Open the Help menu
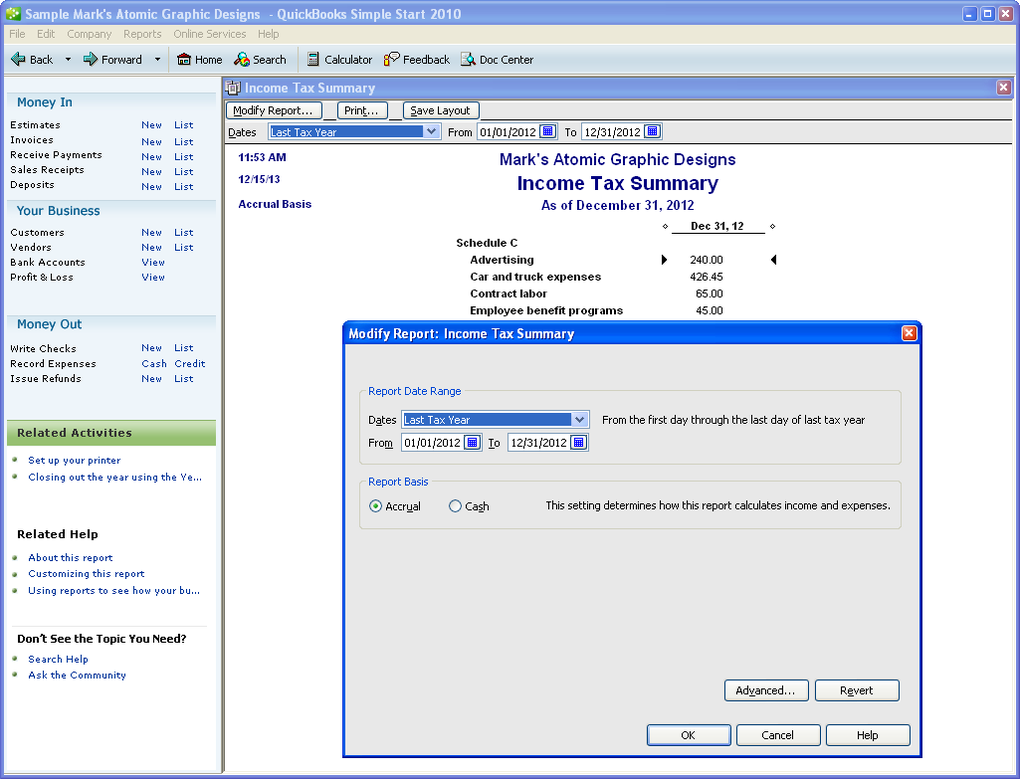The height and width of the screenshot is (779, 1020). click(268, 34)
